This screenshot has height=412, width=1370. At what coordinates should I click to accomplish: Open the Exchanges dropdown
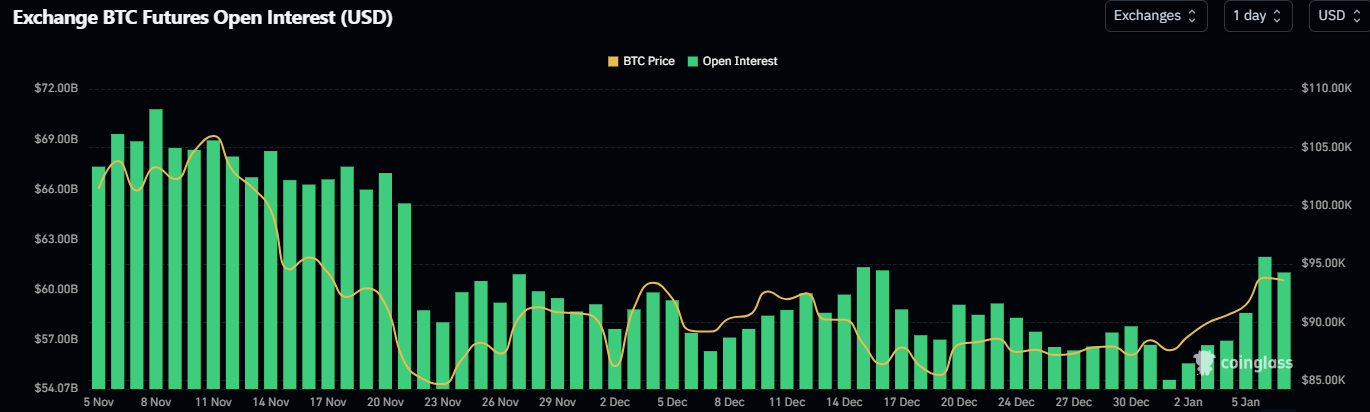[1155, 16]
